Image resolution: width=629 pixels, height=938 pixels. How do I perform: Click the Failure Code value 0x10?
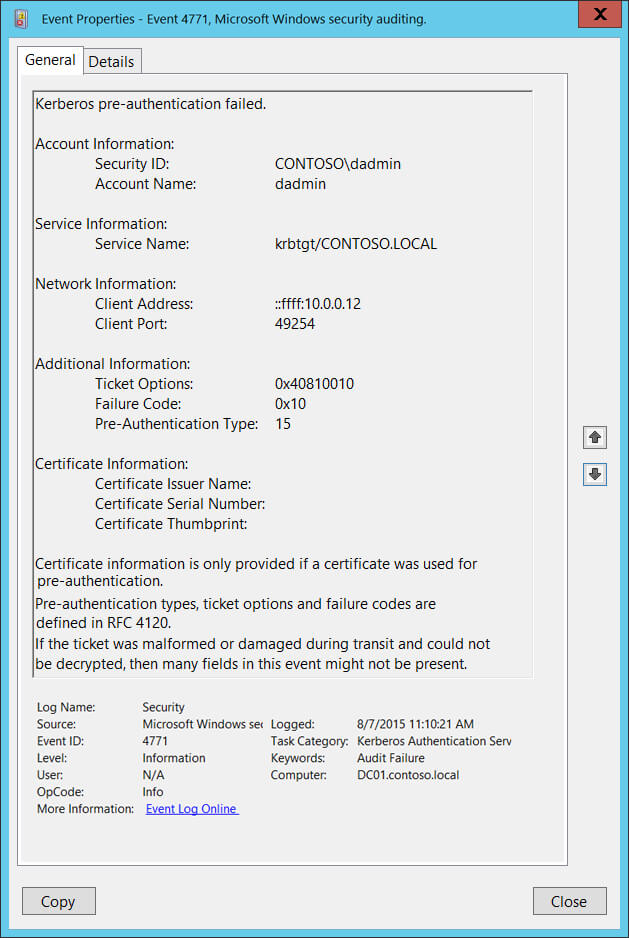290,404
